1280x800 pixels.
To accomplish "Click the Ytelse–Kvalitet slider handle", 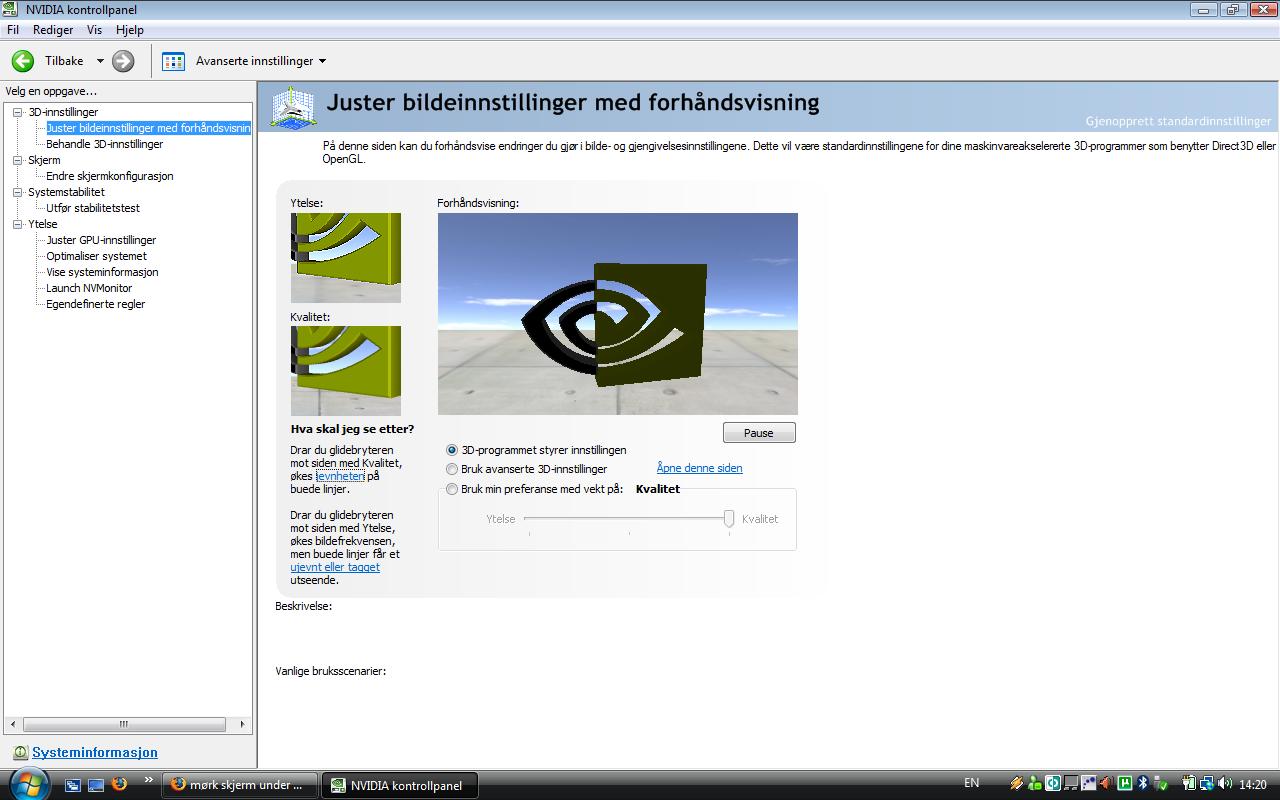I will 729,518.
